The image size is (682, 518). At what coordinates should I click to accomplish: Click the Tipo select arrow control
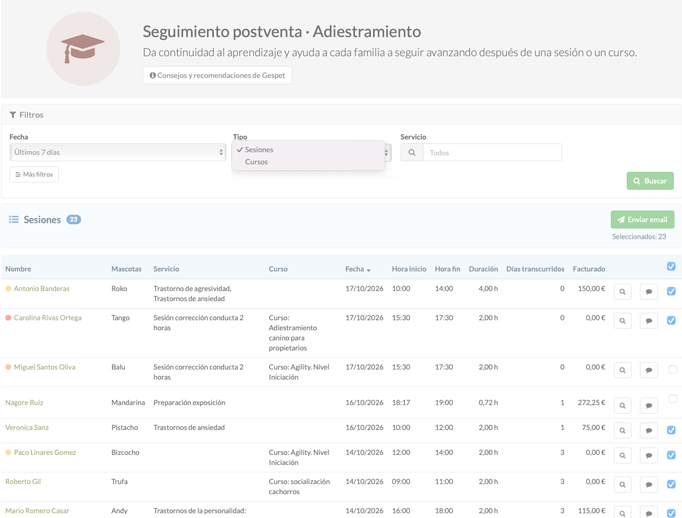tap(387, 153)
